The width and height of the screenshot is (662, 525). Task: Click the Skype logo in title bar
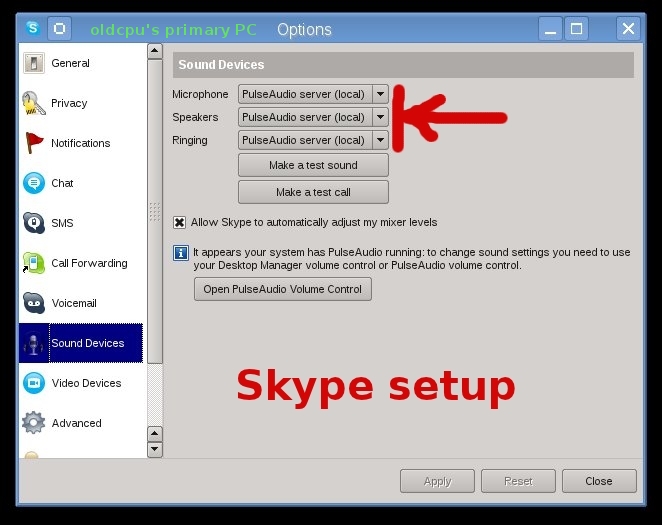[x=33, y=28]
